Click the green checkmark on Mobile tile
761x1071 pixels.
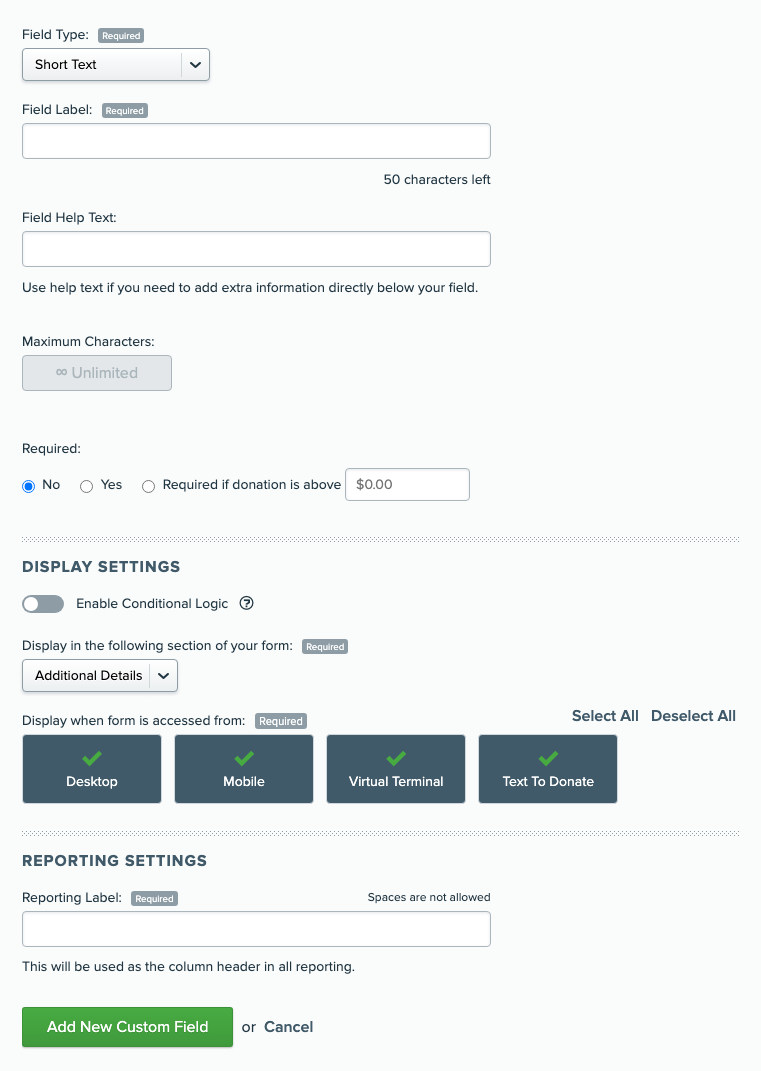pos(244,758)
